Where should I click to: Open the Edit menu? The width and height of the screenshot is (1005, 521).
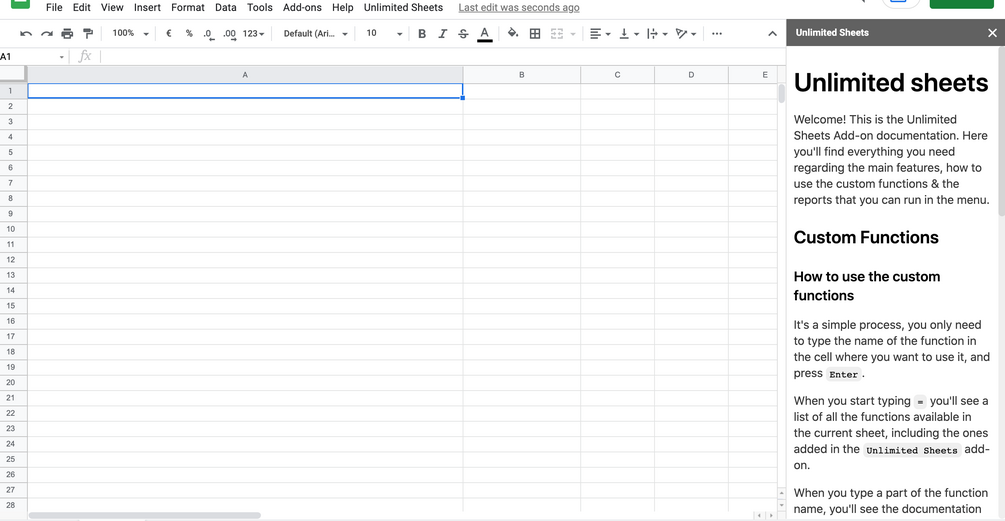click(81, 8)
